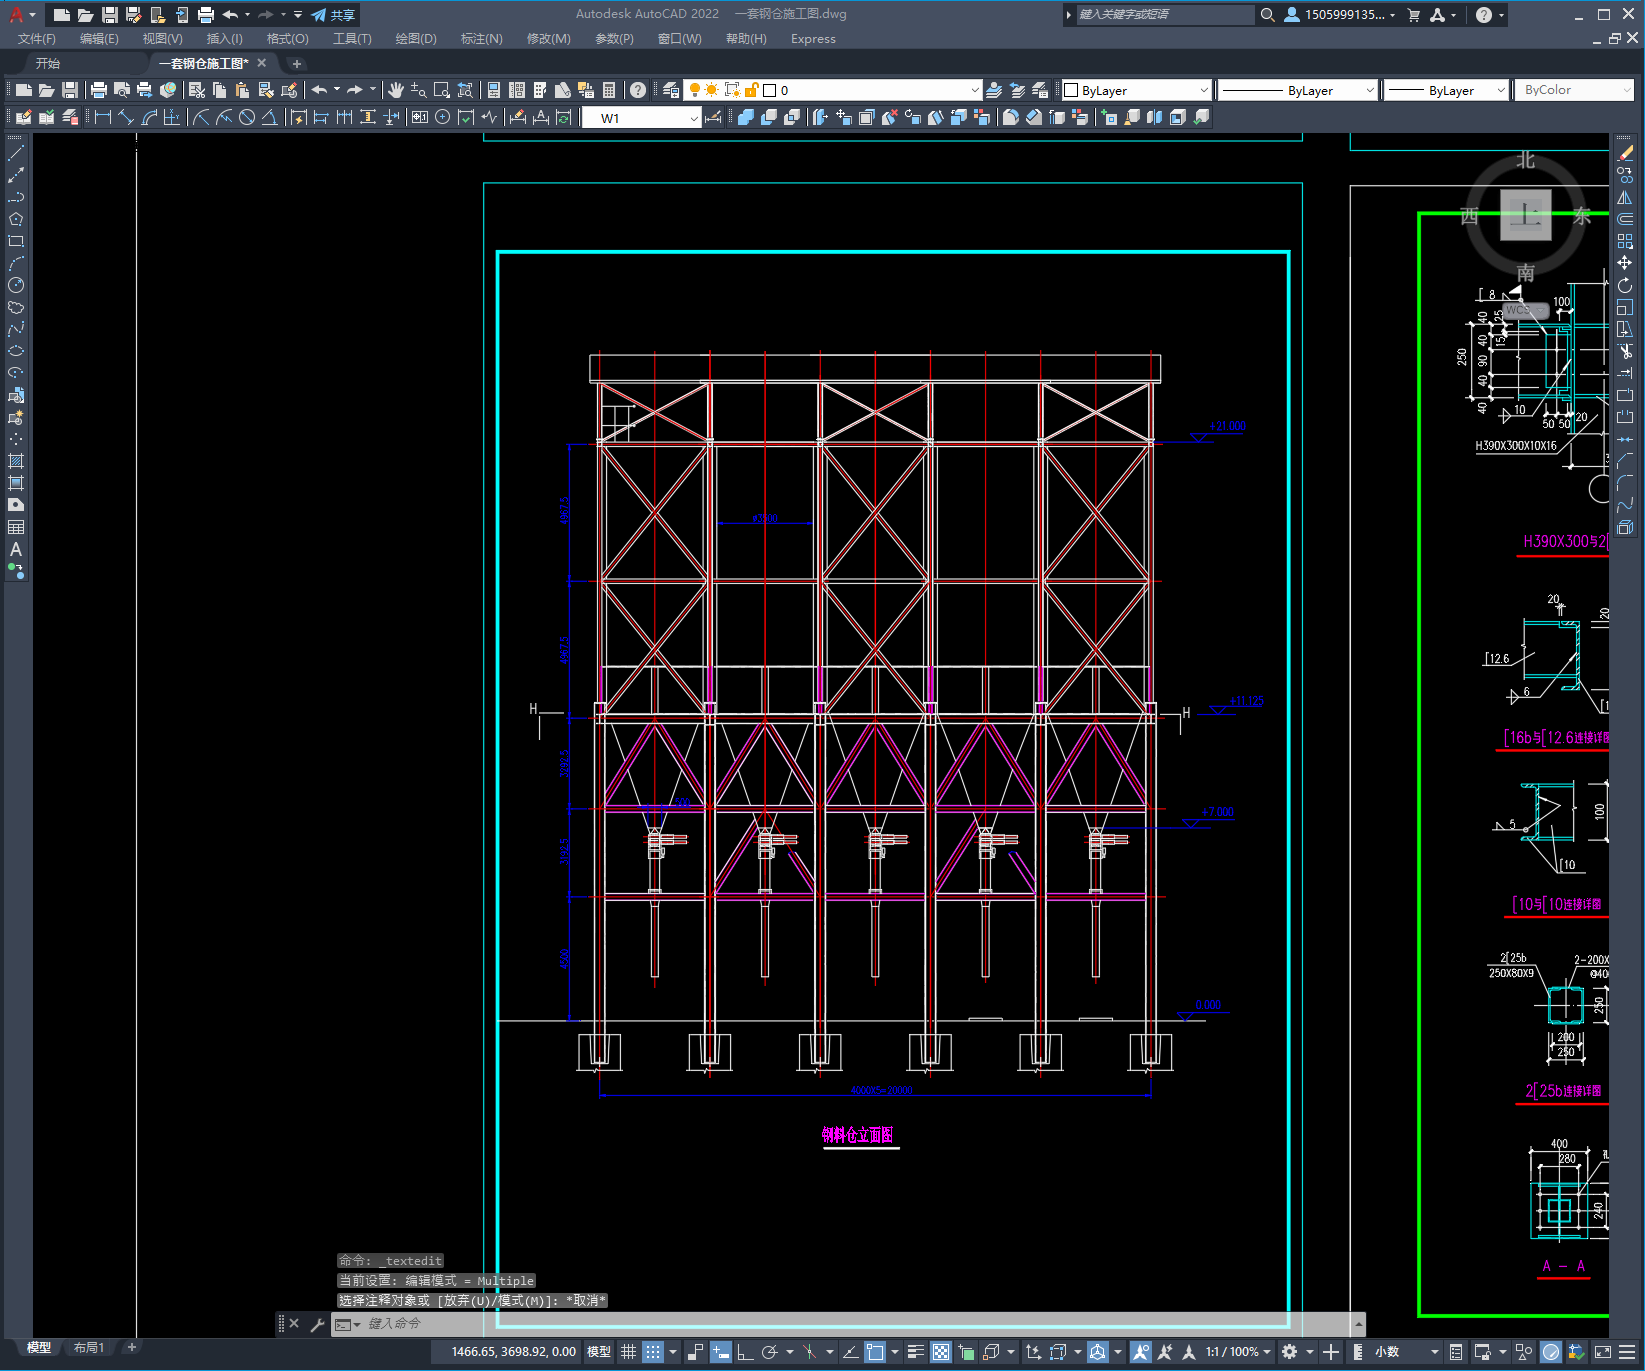Click the Erase tool icon
Screen dimensions: 1645x1371
(x=1625, y=153)
